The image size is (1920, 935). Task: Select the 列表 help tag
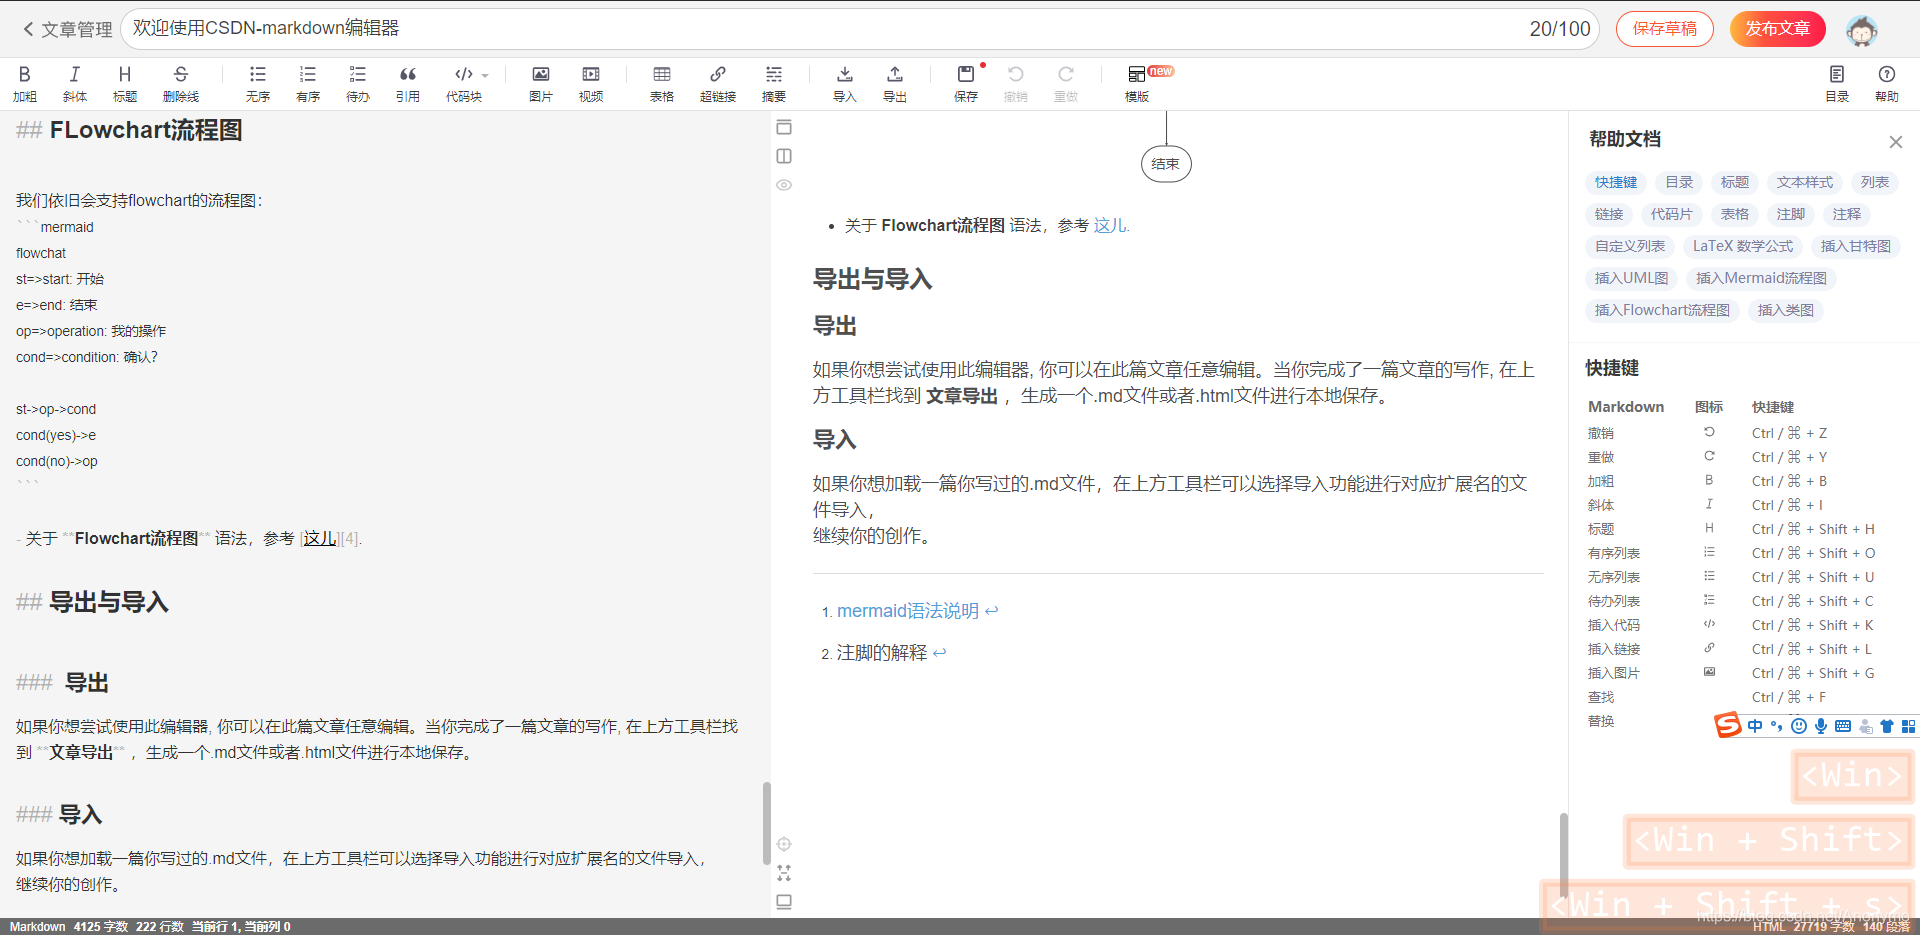[1875, 182]
